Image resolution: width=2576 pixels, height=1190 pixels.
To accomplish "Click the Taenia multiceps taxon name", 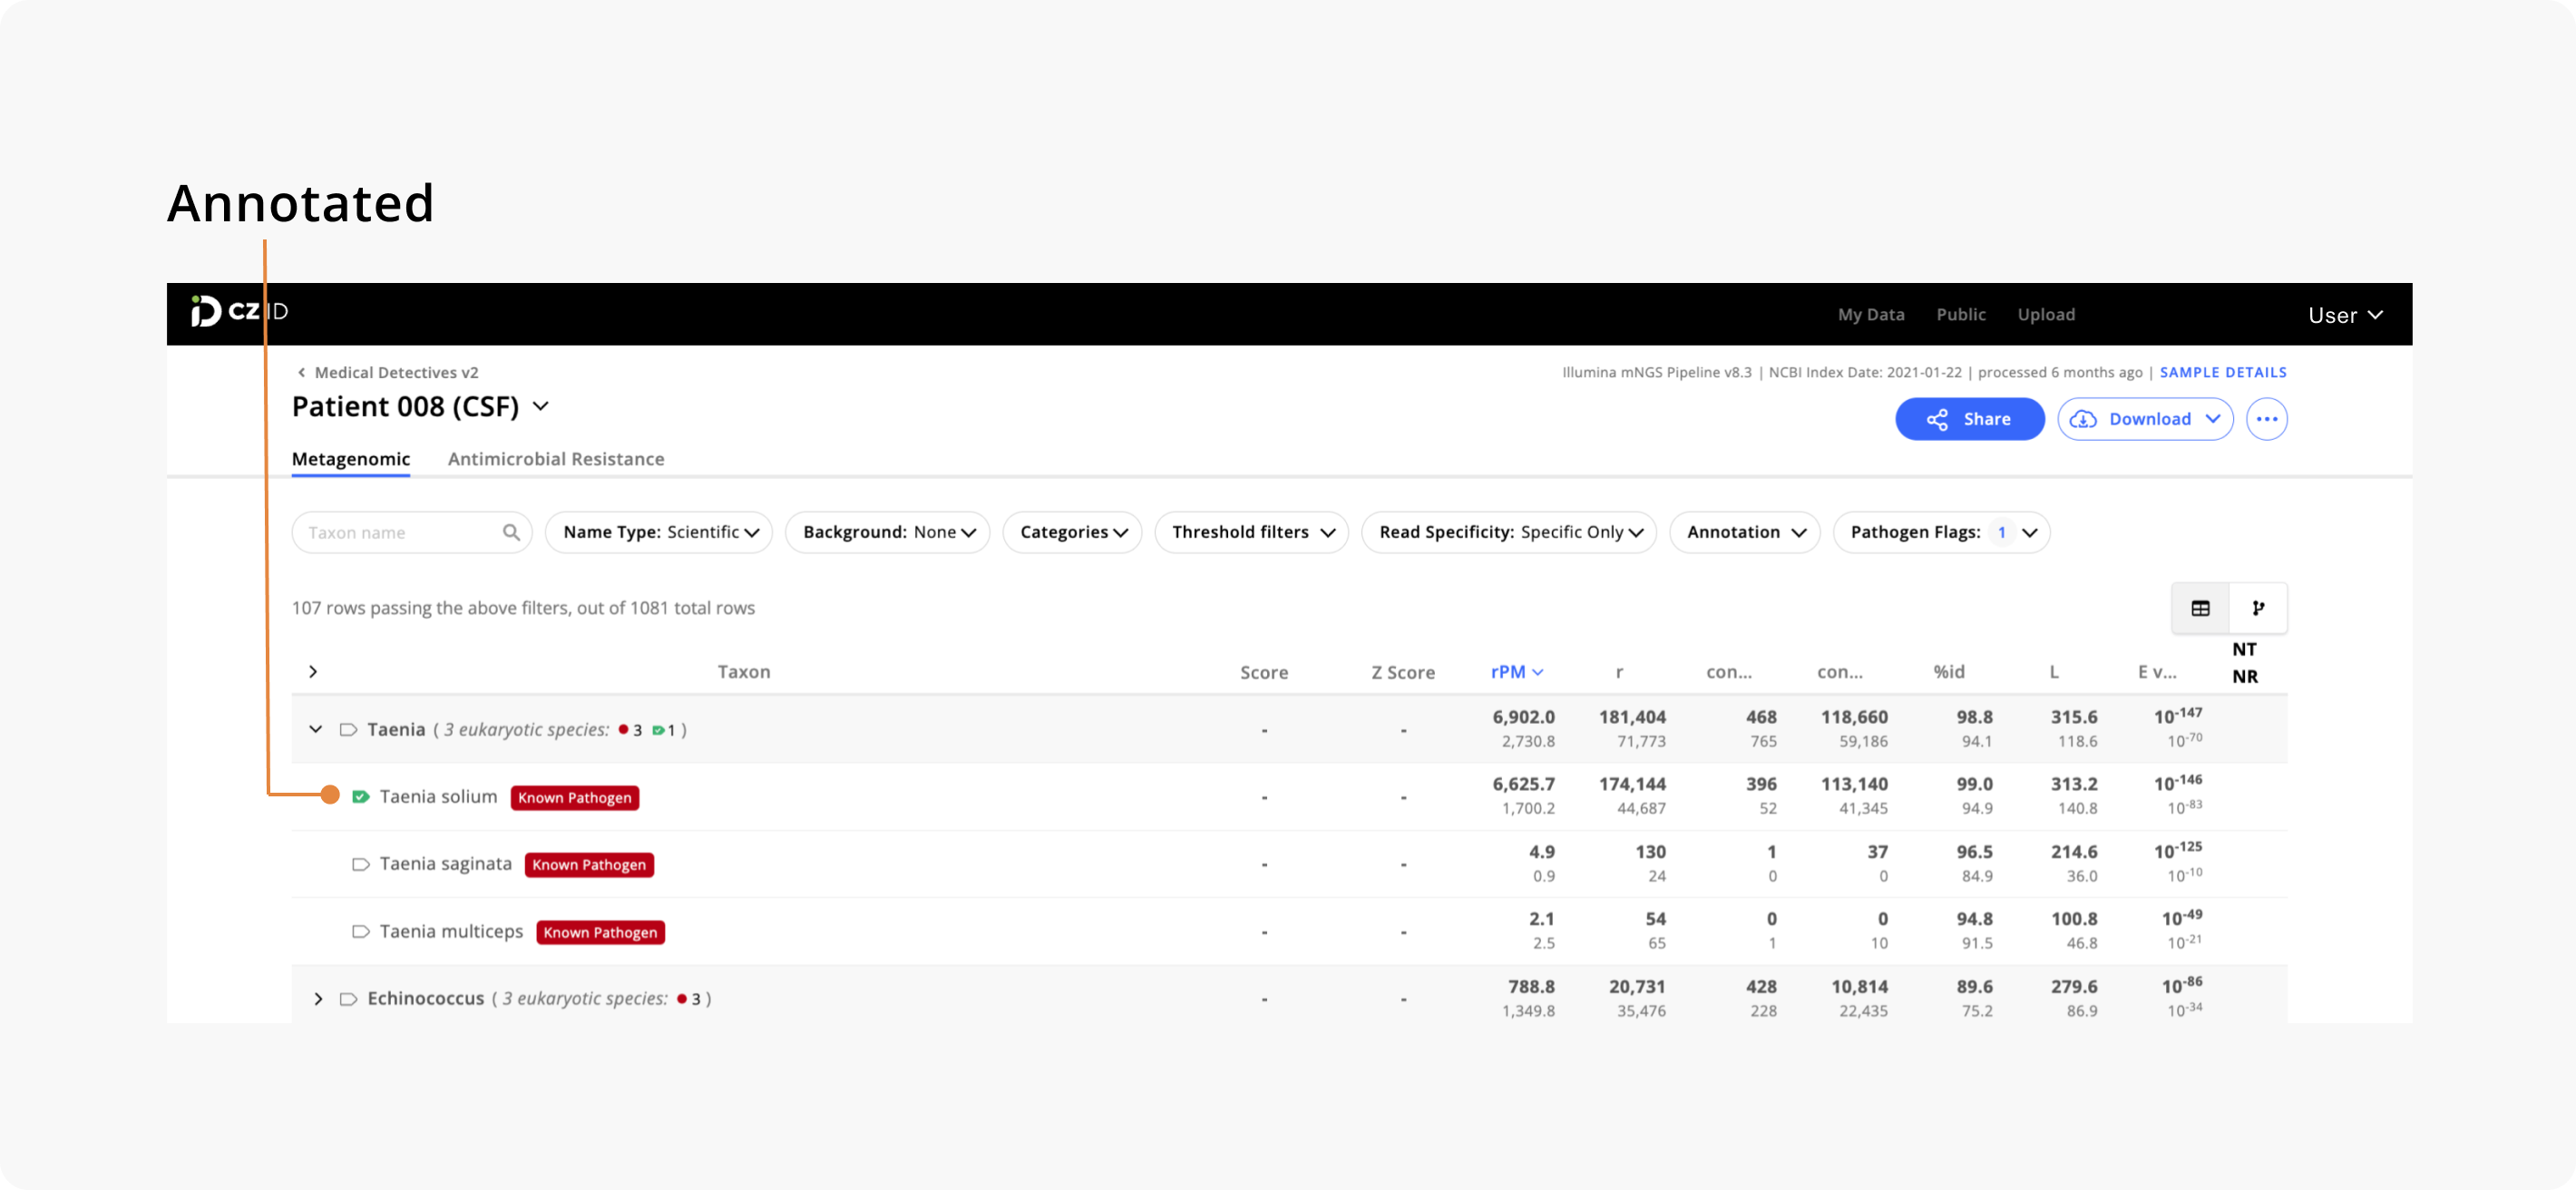I will [451, 931].
